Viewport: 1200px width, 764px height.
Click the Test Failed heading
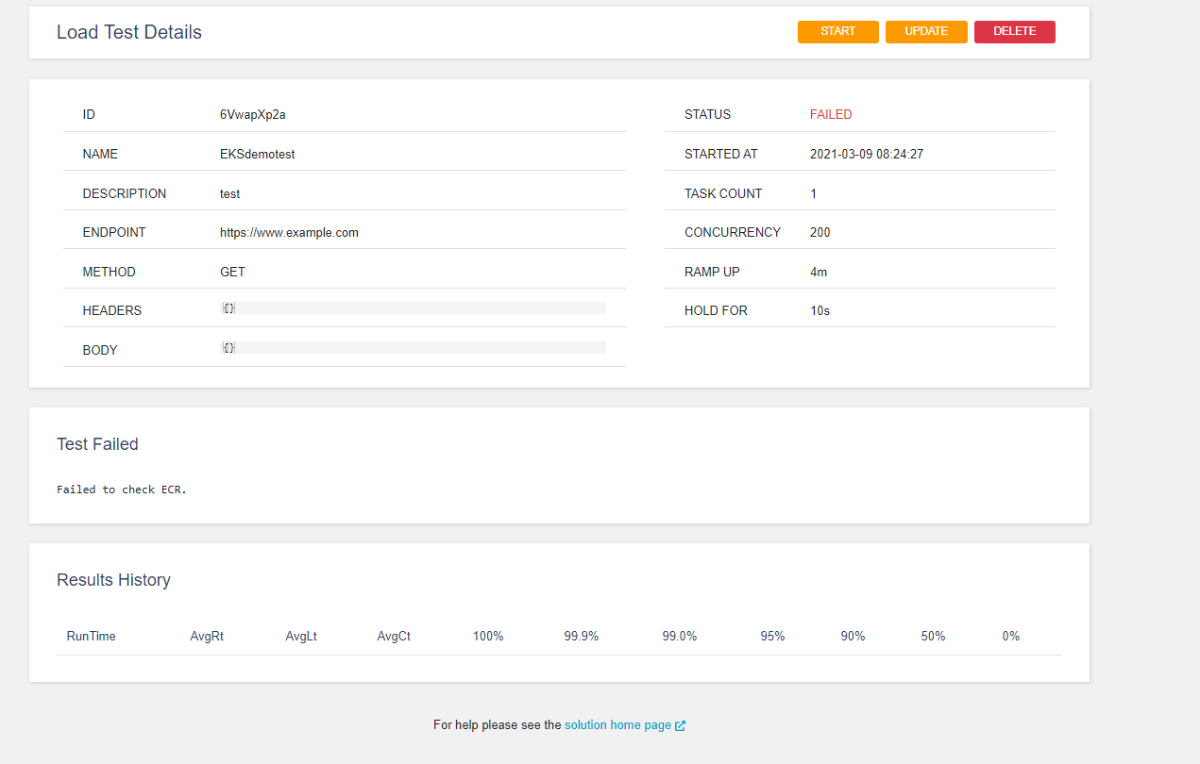click(x=97, y=444)
